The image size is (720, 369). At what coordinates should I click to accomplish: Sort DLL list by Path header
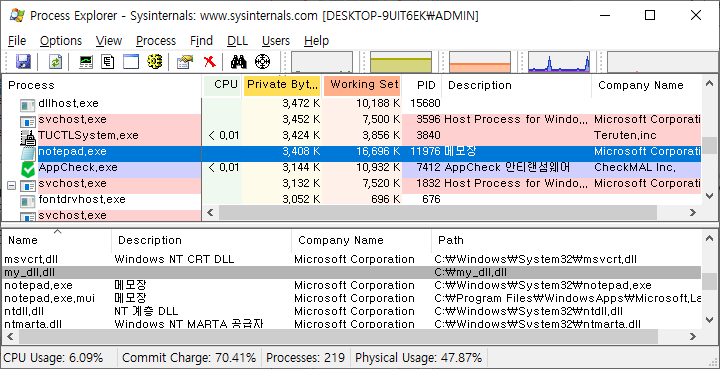tap(567, 240)
